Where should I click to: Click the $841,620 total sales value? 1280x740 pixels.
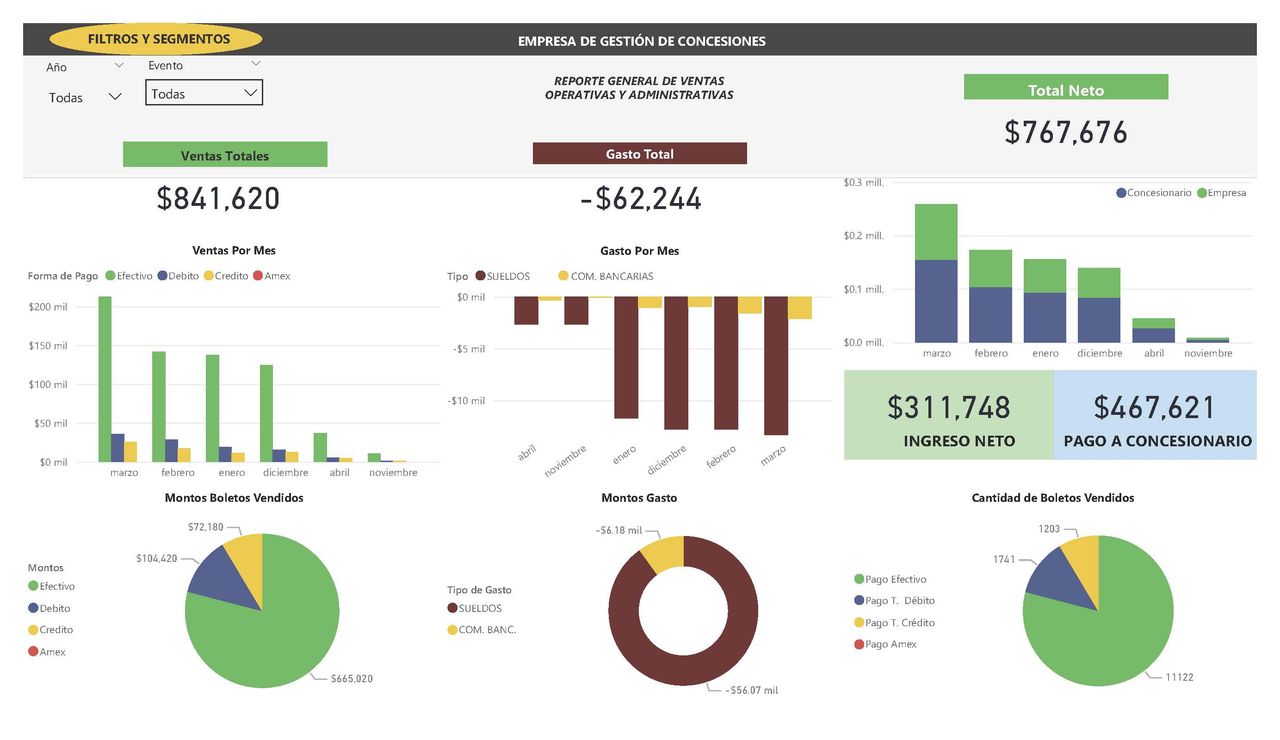(x=218, y=198)
